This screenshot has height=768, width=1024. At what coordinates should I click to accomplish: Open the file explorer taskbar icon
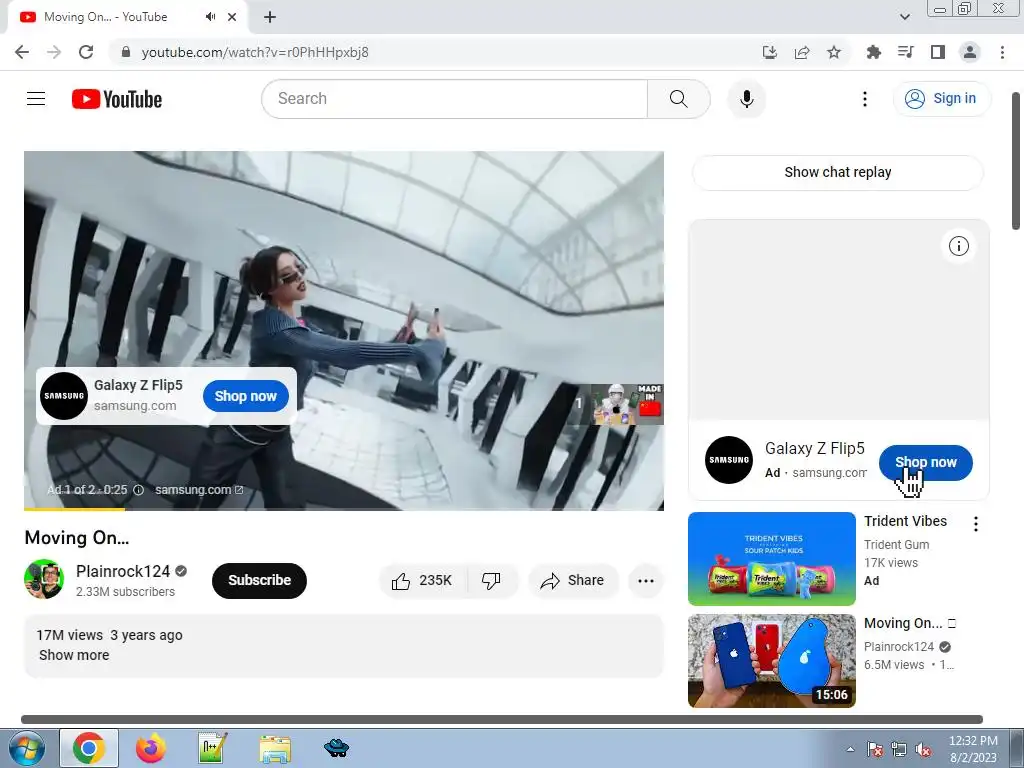pos(275,749)
